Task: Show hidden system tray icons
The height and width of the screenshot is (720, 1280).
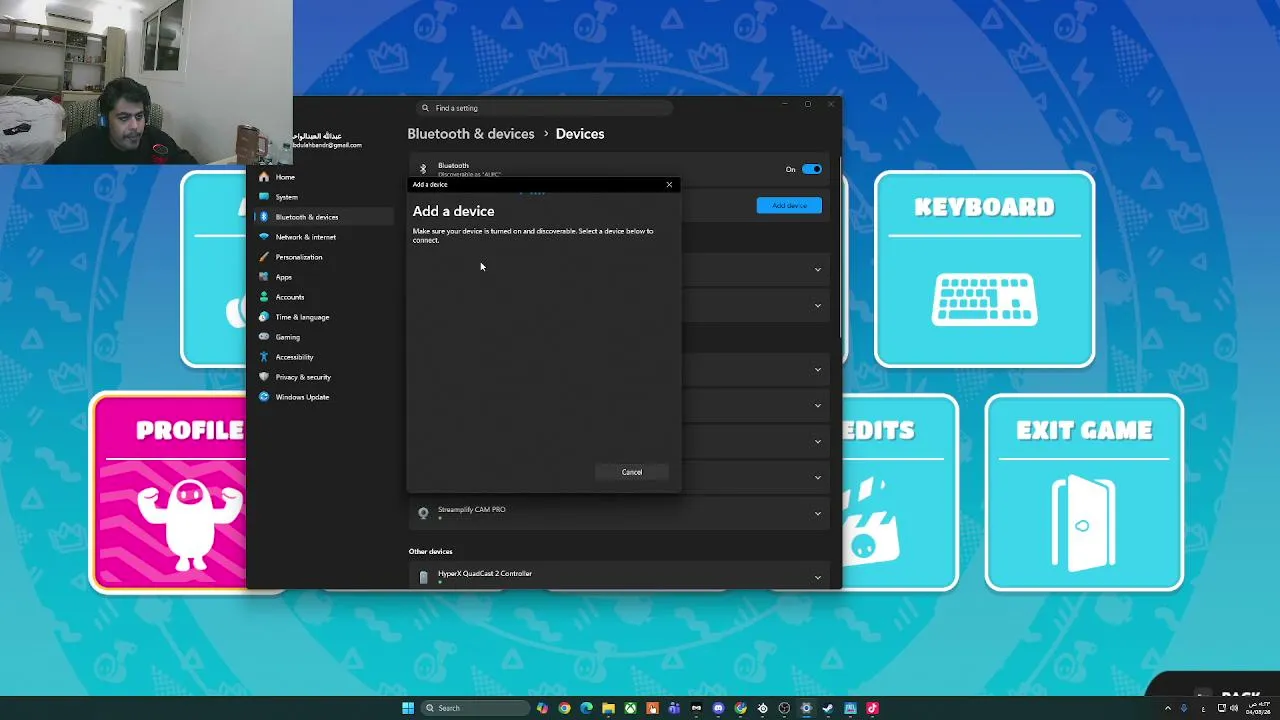Action: [1167, 708]
